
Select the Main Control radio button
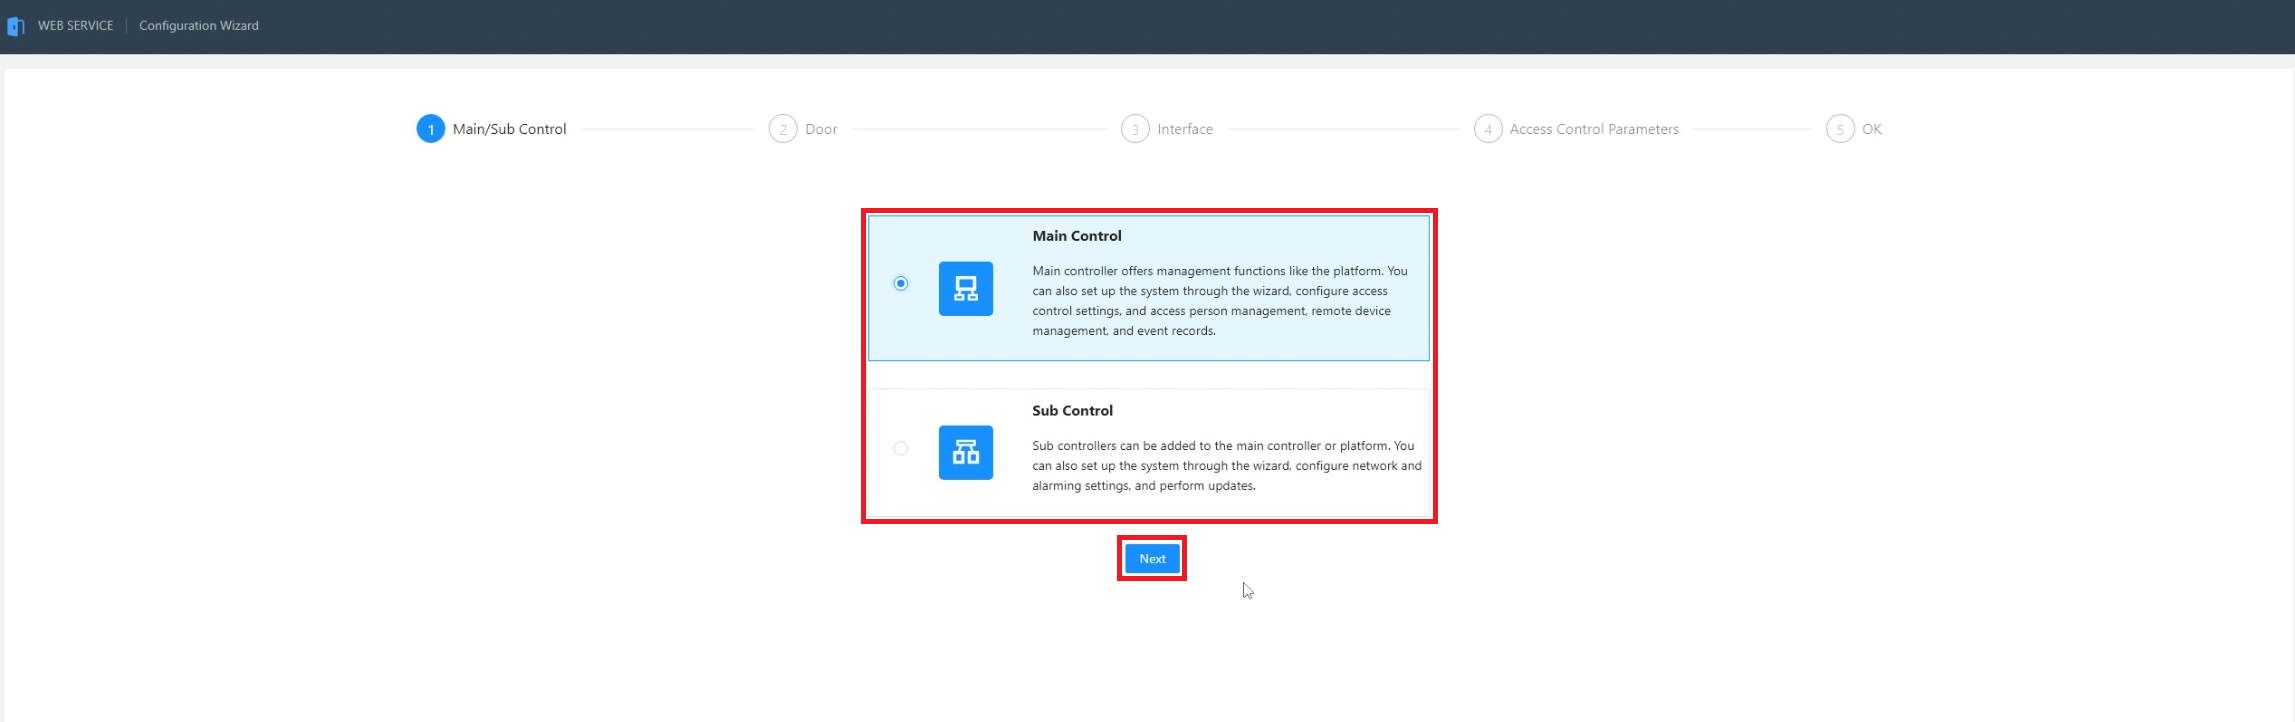(x=901, y=283)
